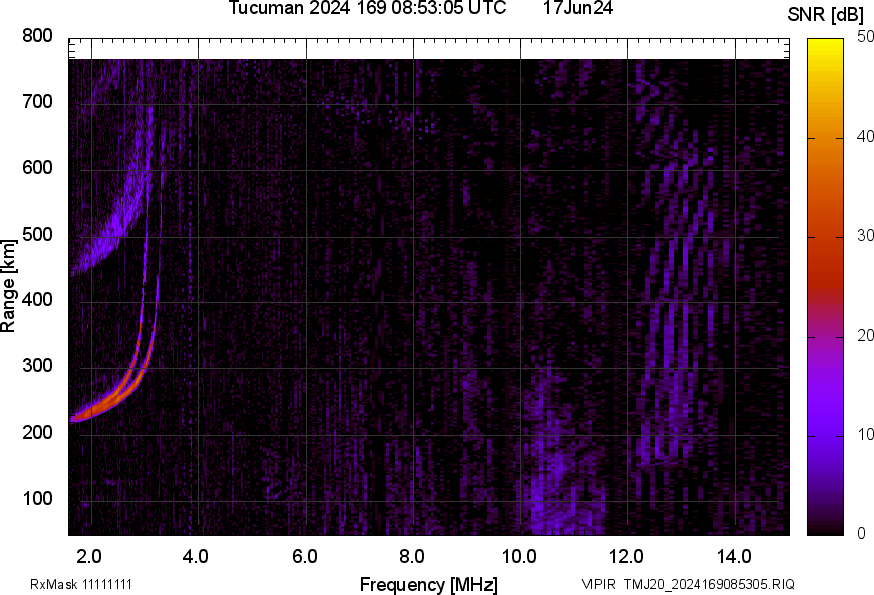874x595 pixels.
Task: Click frequency tick label '8.0'
Action: [x=412, y=556]
